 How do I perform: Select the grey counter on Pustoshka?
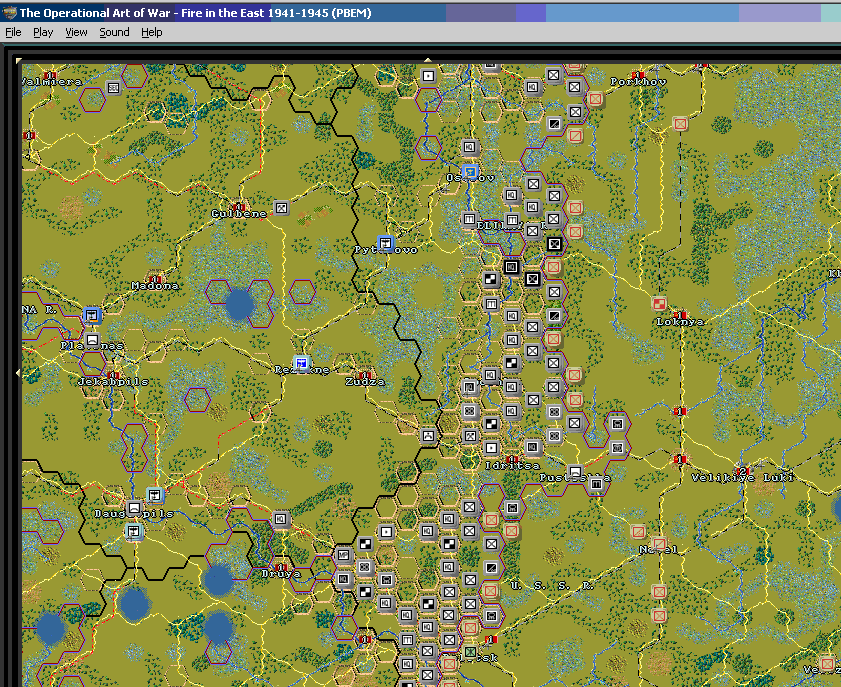coord(575,472)
